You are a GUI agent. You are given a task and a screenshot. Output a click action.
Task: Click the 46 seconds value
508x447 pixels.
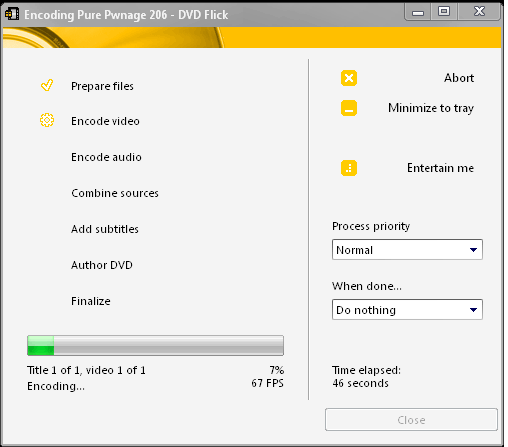click(x=360, y=383)
